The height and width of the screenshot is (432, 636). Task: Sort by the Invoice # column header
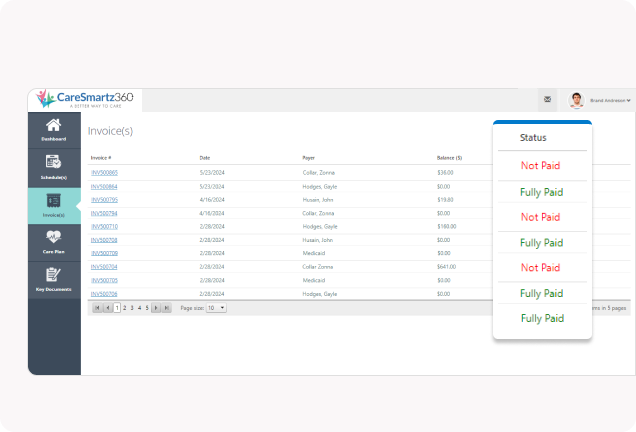pos(101,158)
